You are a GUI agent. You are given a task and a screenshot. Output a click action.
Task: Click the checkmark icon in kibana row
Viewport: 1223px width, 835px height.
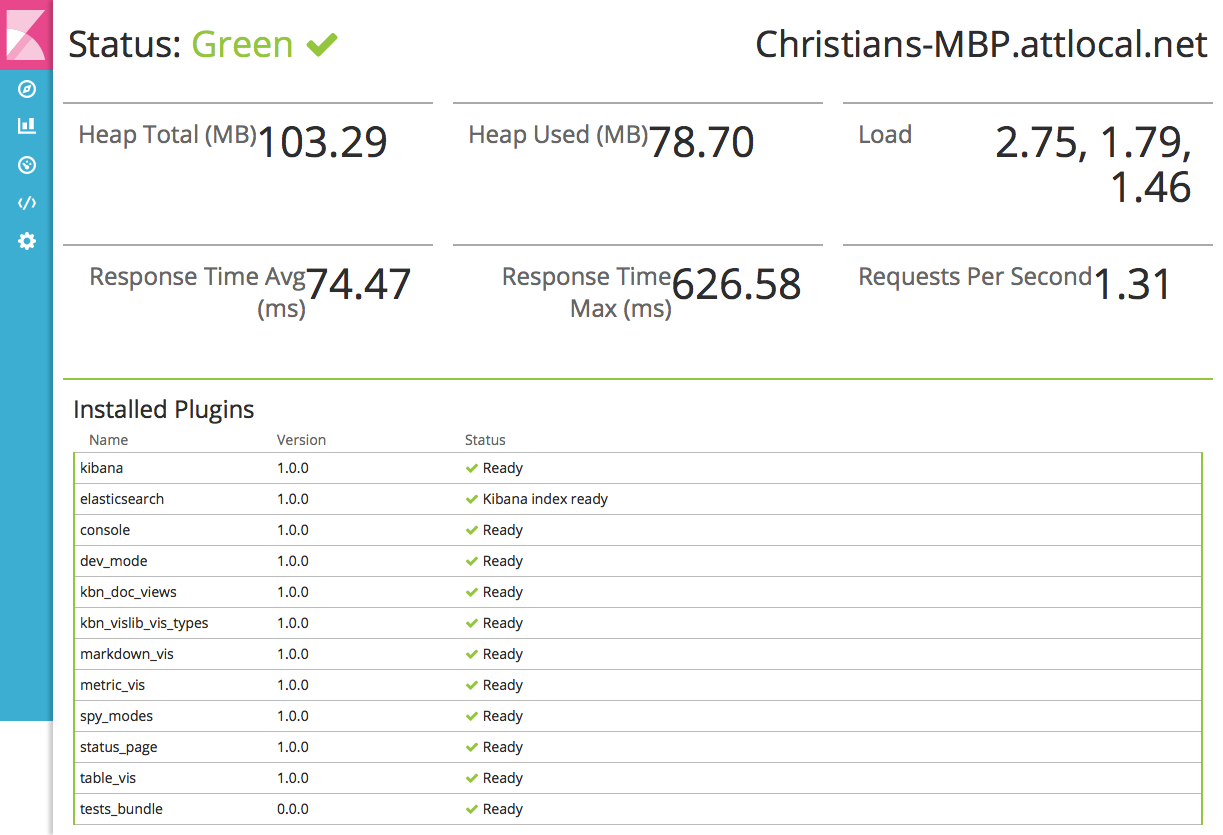pos(471,468)
